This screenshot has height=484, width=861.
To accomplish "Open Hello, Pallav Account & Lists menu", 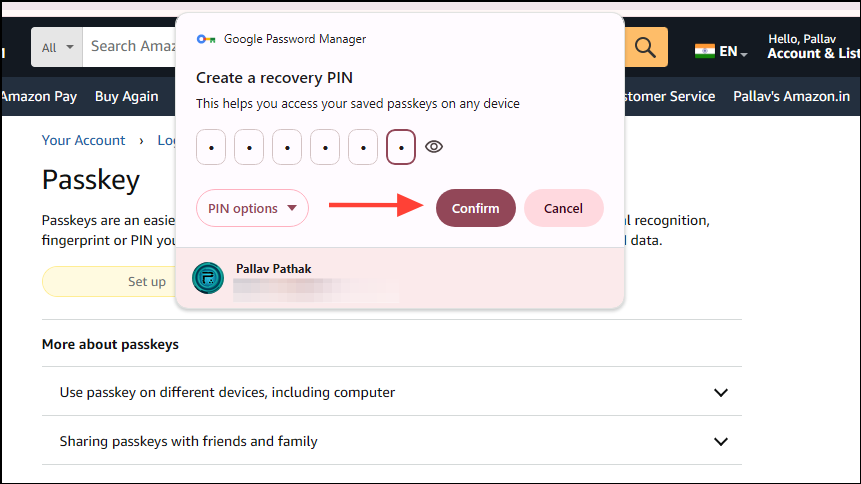I will [x=813, y=46].
